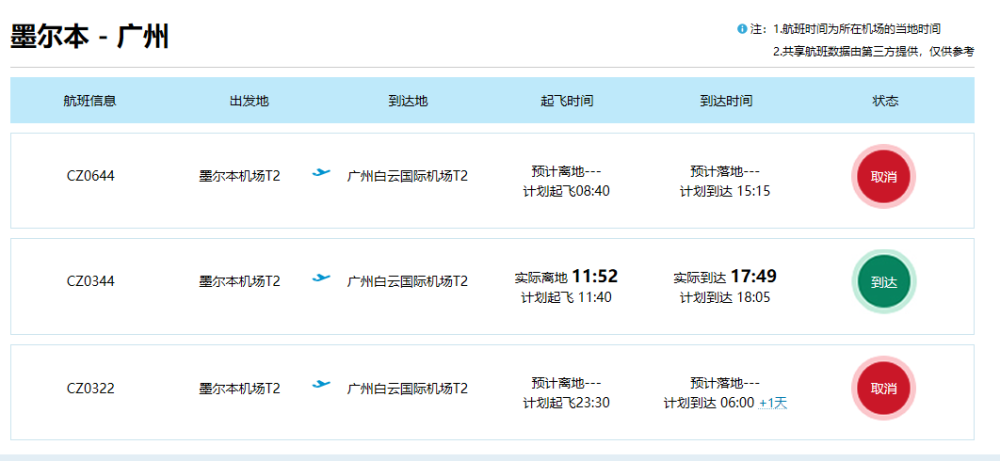Viewport: 1000px width, 461px height.
Task: Select flight number CZ0344
Action: coord(91,281)
